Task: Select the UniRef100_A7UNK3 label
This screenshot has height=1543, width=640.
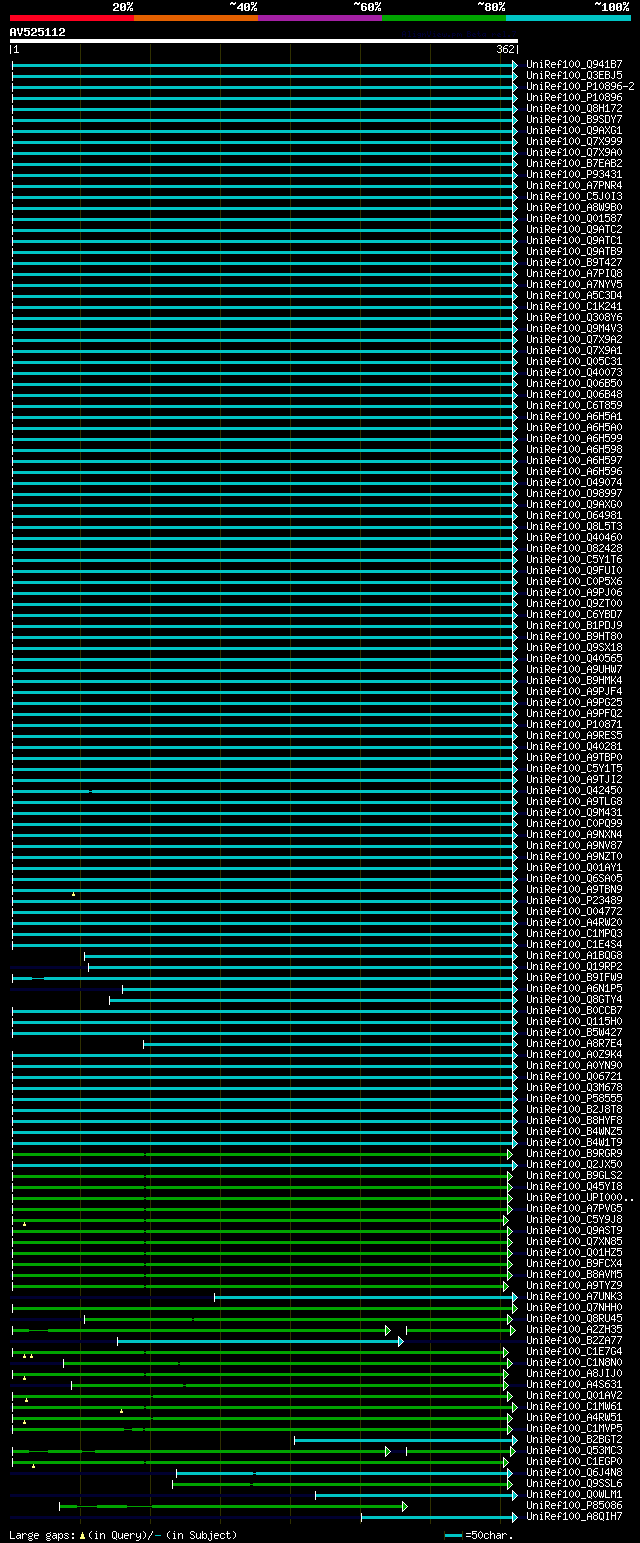Action: [x=574, y=1297]
